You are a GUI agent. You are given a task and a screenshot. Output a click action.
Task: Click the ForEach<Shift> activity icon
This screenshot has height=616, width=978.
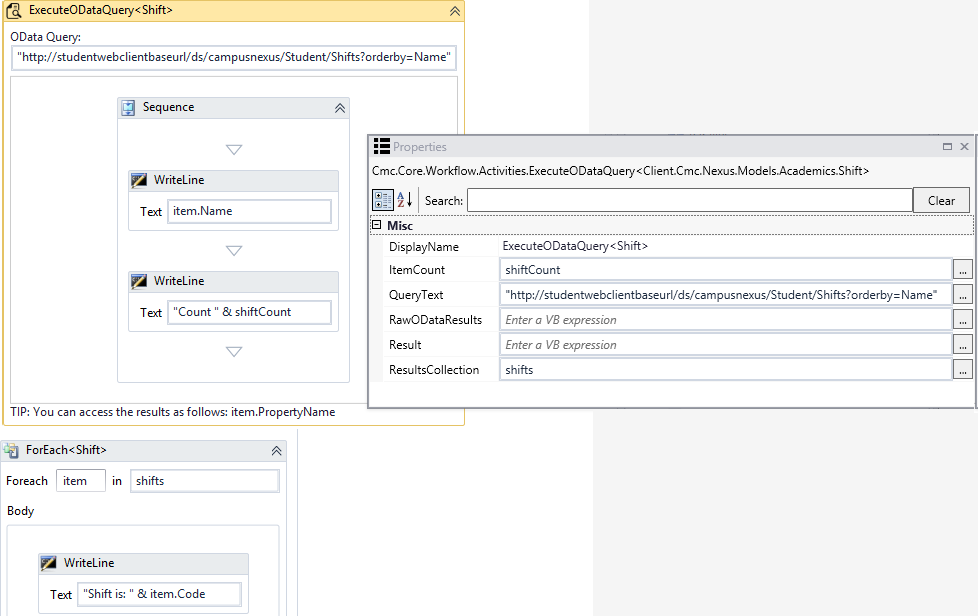(x=12, y=451)
